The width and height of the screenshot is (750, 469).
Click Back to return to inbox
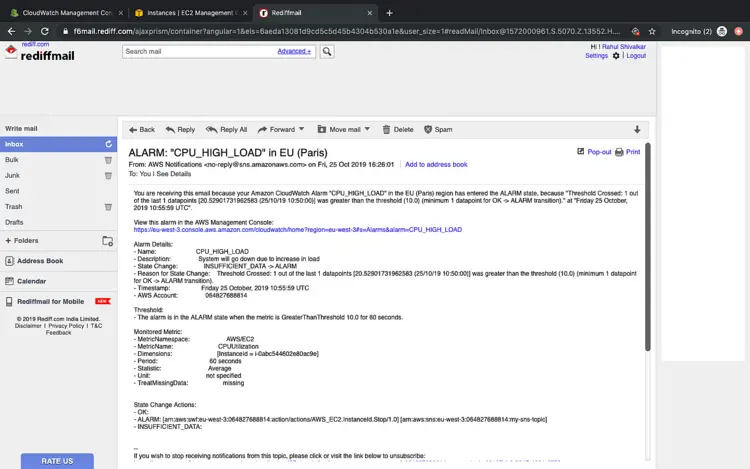point(142,130)
